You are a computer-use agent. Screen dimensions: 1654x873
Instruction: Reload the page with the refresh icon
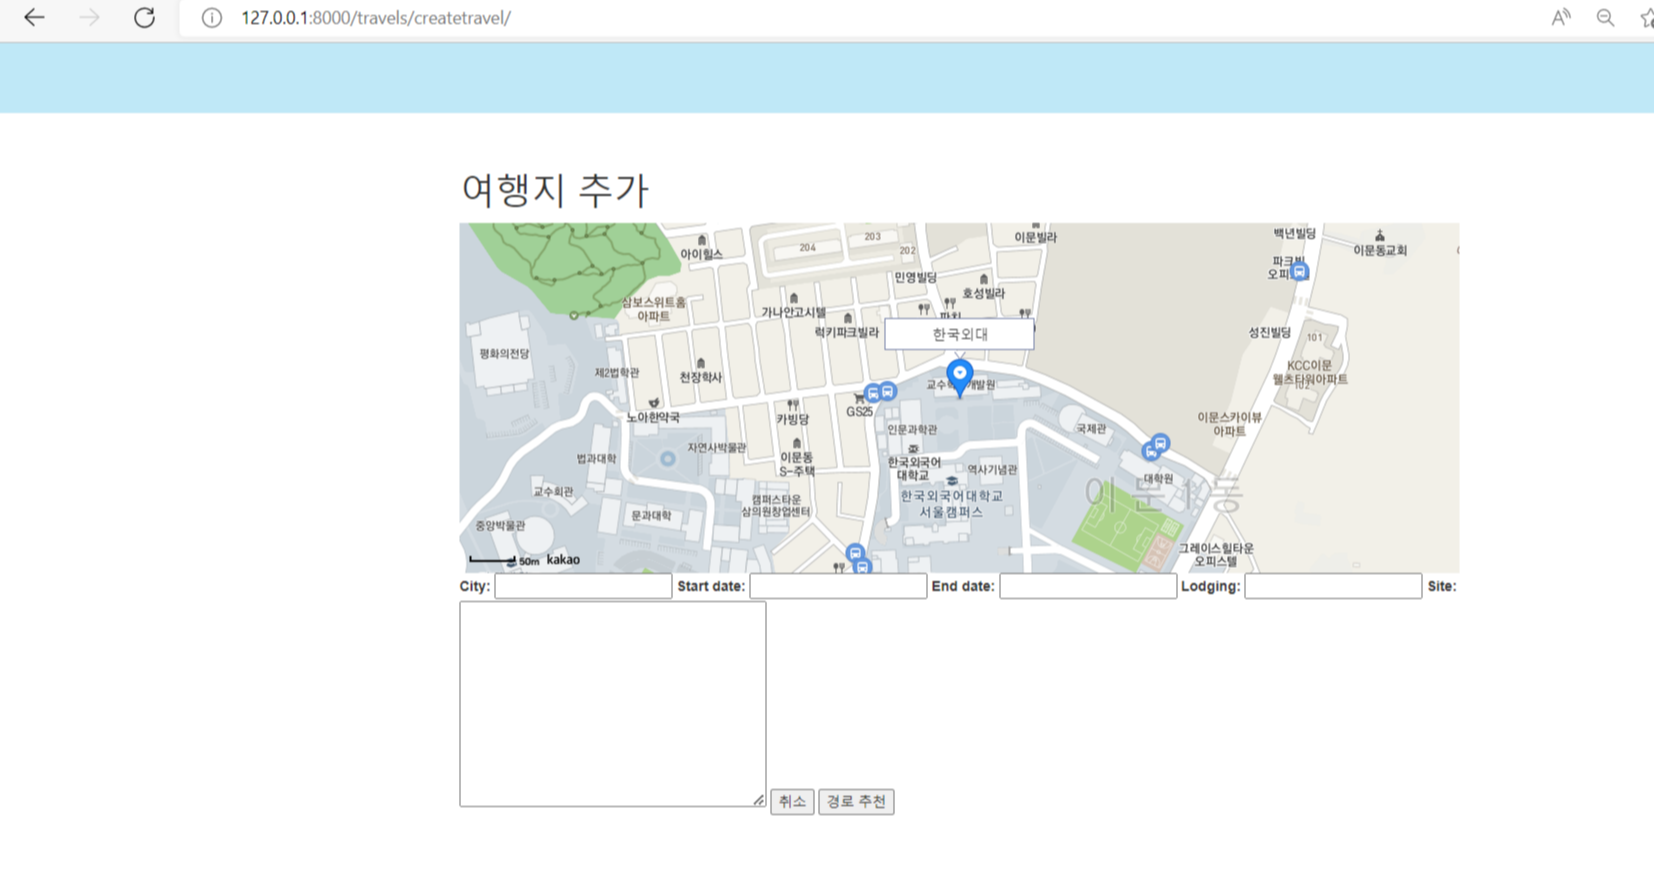(144, 17)
